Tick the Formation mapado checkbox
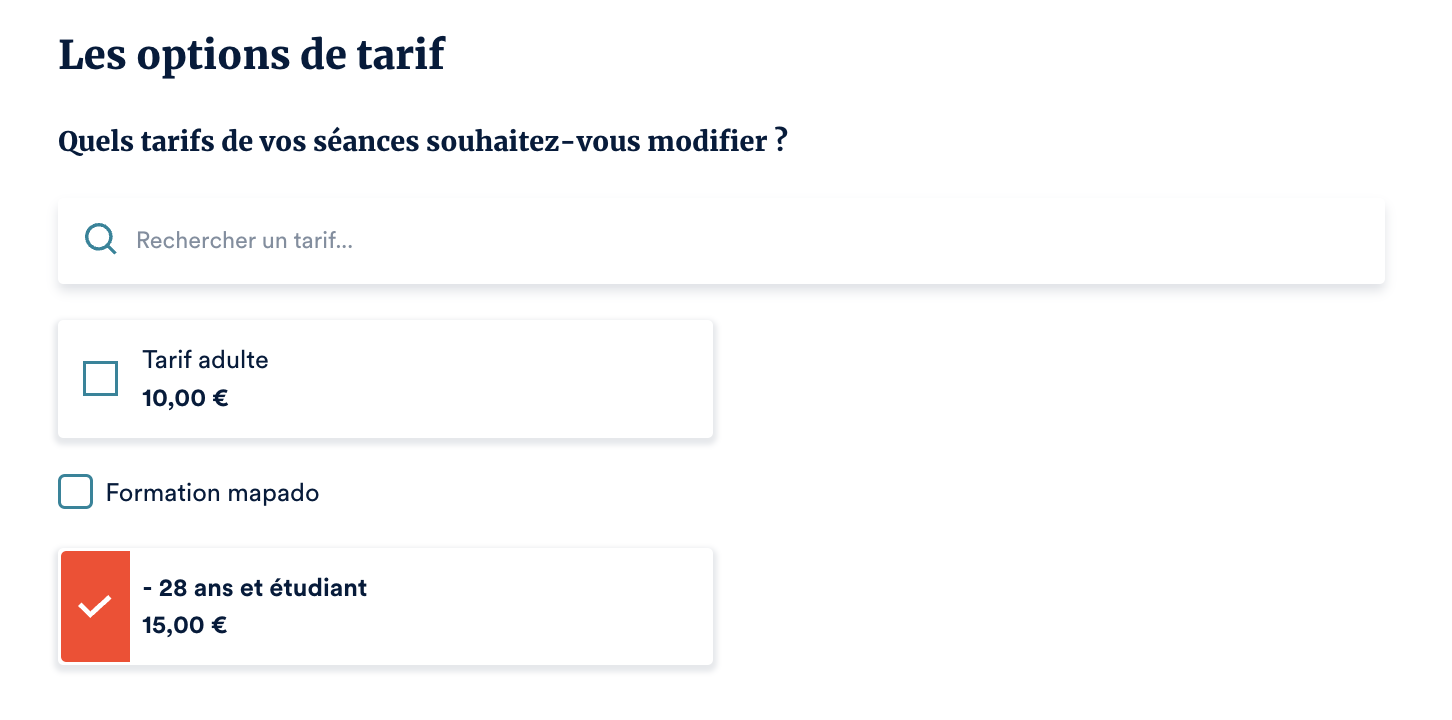Viewport: 1452px width, 720px height. pyautogui.click(x=75, y=492)
